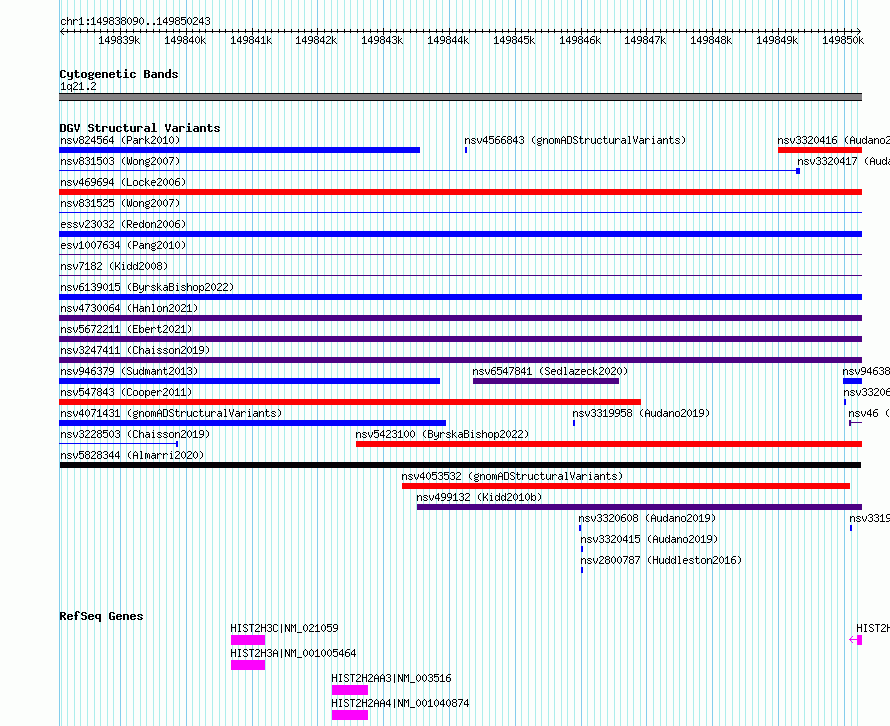Click nsv4071431 (gnomADStructuralVariants) label

[x=171, y=413]
